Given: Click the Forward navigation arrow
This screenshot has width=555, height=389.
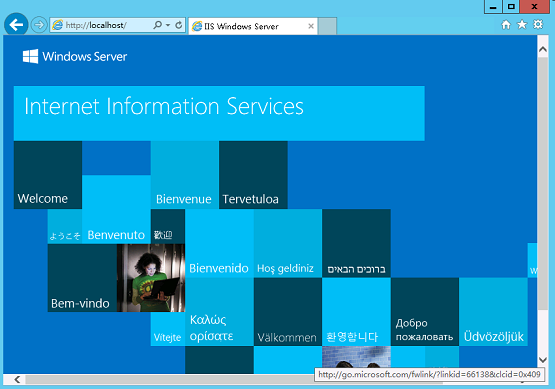Looking at the screenshot, I should (39, 25).
